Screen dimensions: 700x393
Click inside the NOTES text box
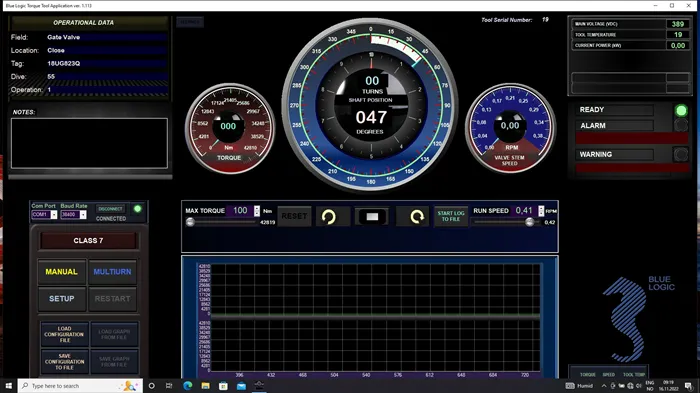click(x=89, y=143)
